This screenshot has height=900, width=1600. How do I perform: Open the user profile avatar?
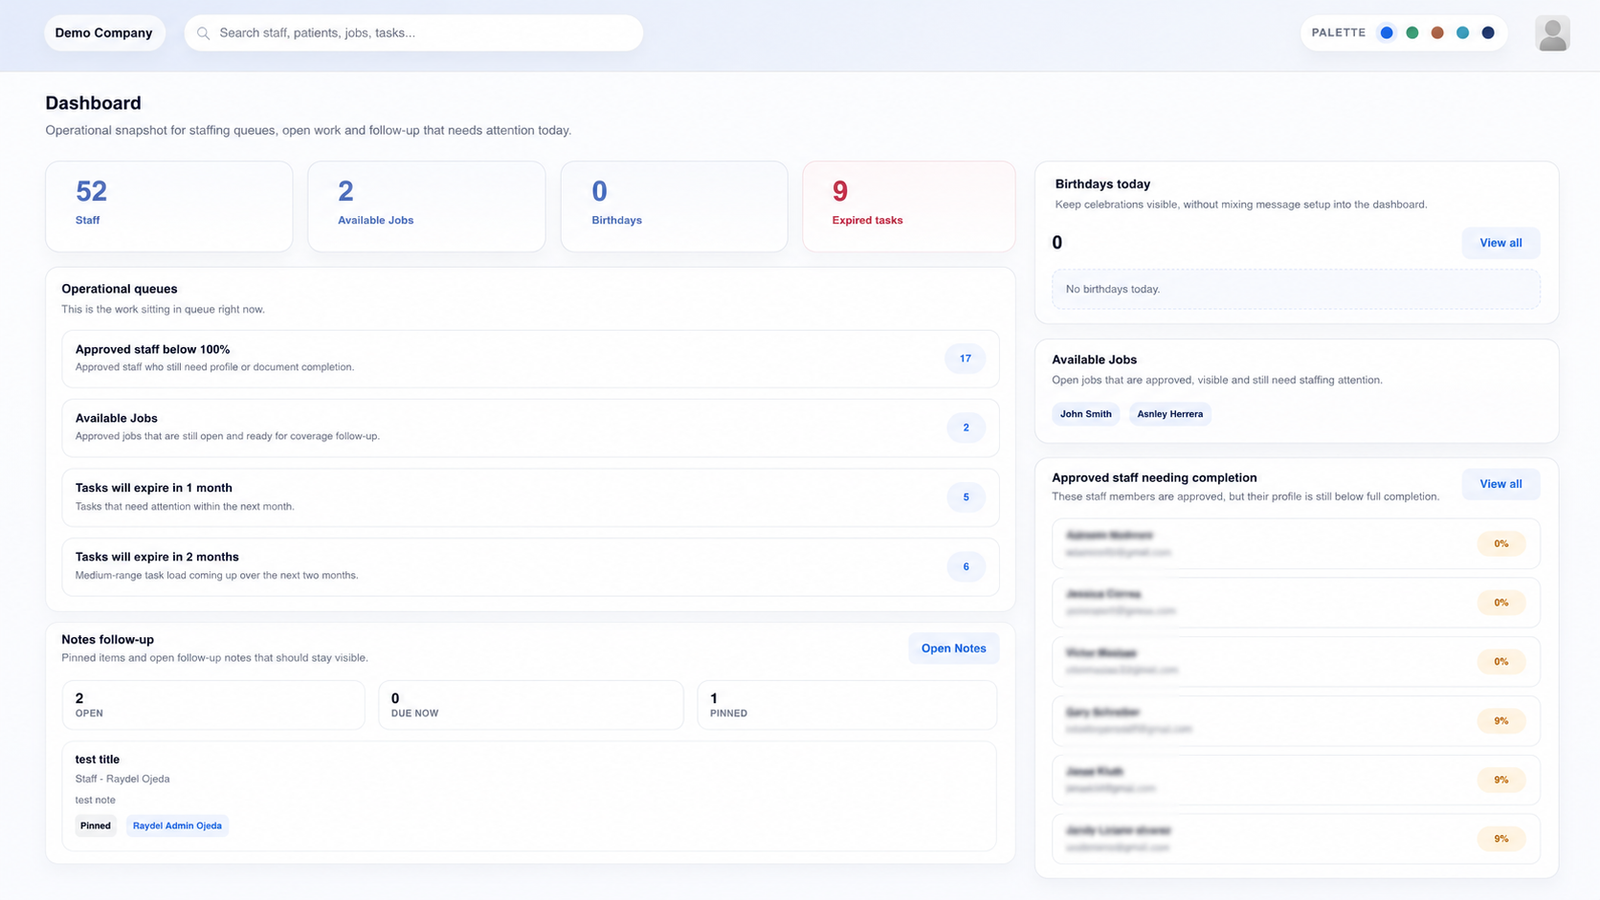(1552, 33)
